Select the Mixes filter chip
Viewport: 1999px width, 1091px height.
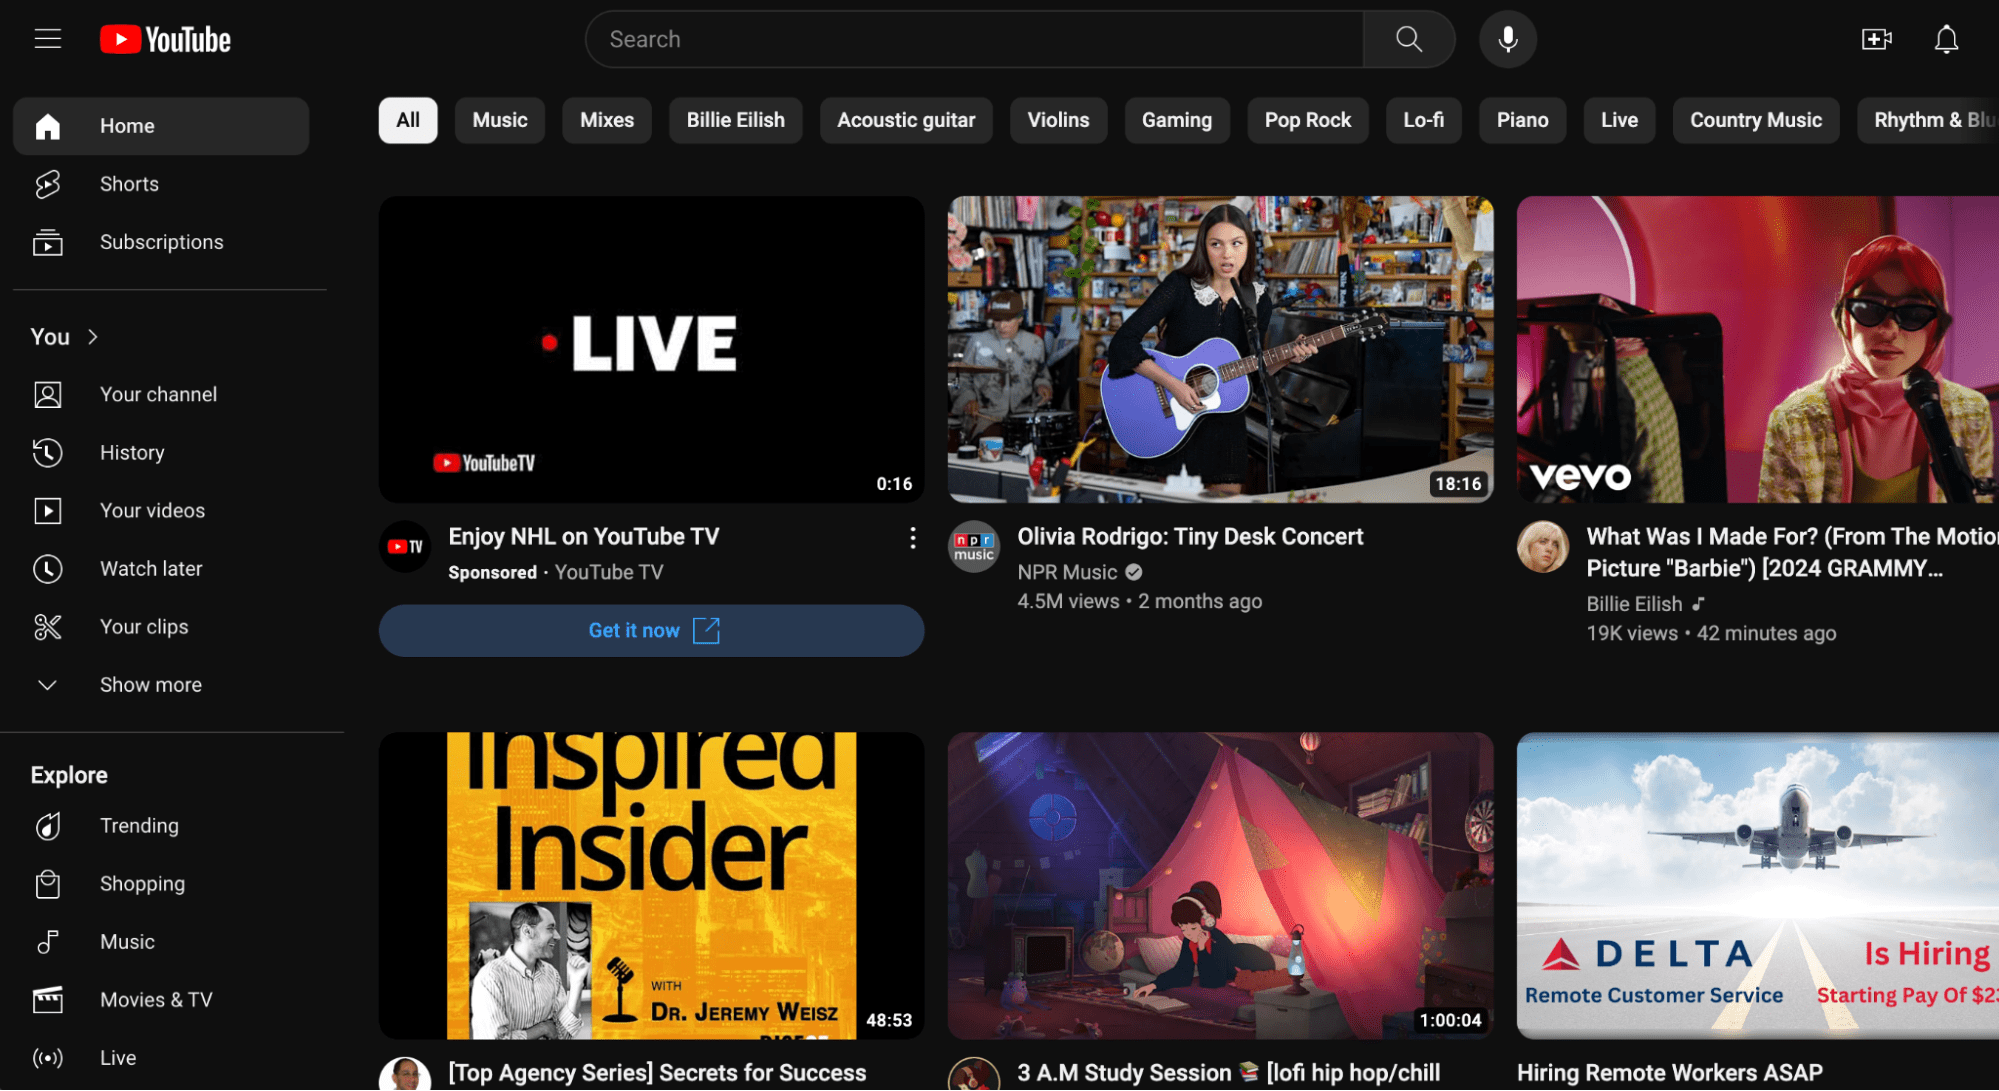click(x=607, y=120)
